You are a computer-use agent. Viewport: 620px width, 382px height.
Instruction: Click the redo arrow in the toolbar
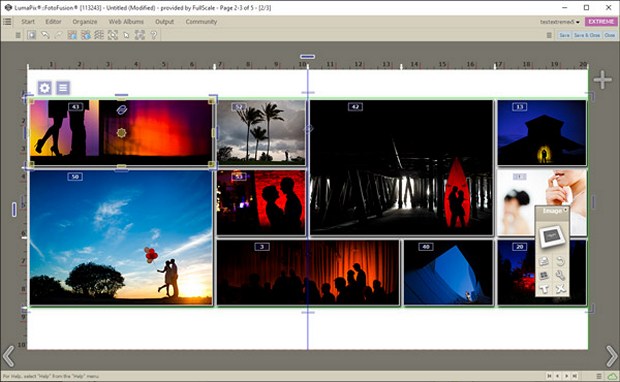[x=59, y=35]
